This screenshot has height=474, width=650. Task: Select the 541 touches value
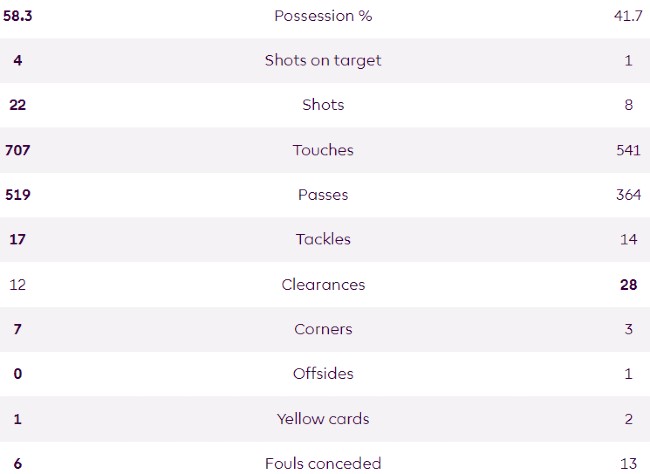pos(628,150)
